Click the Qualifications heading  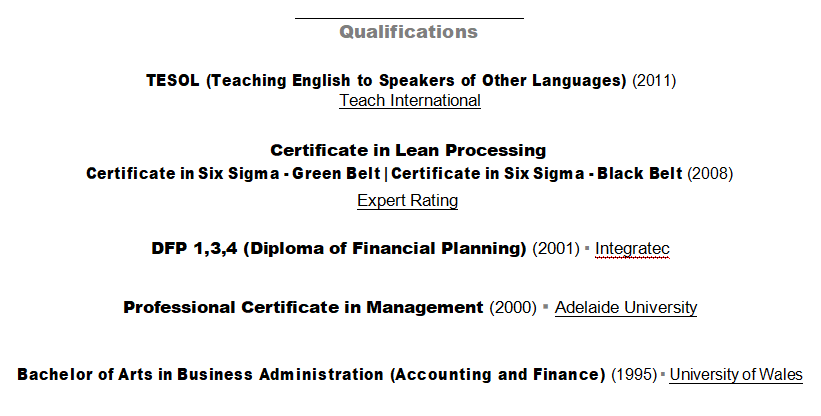click(x=408, y=32)
